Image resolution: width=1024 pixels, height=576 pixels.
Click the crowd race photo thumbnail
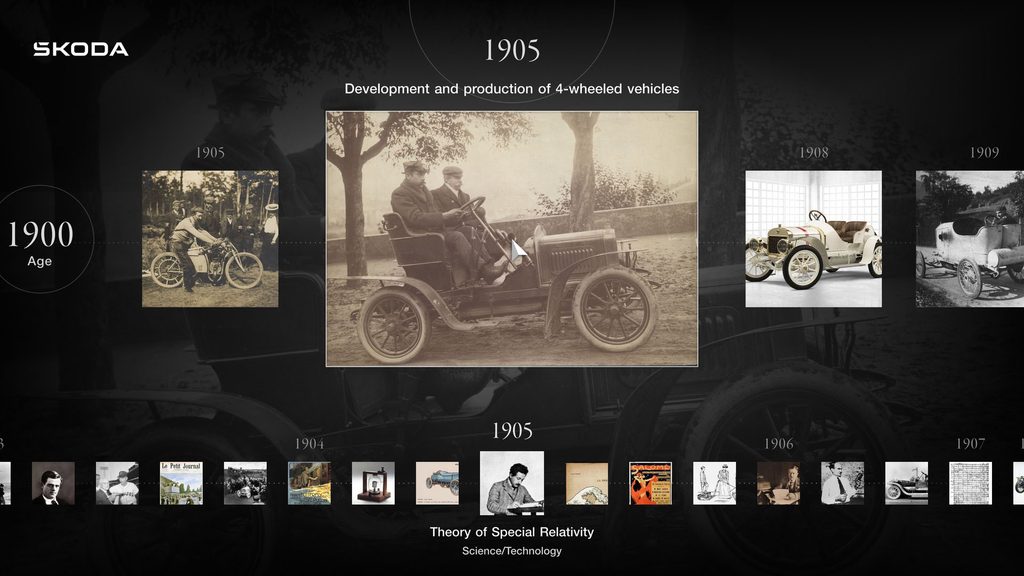tap(245, 483)
